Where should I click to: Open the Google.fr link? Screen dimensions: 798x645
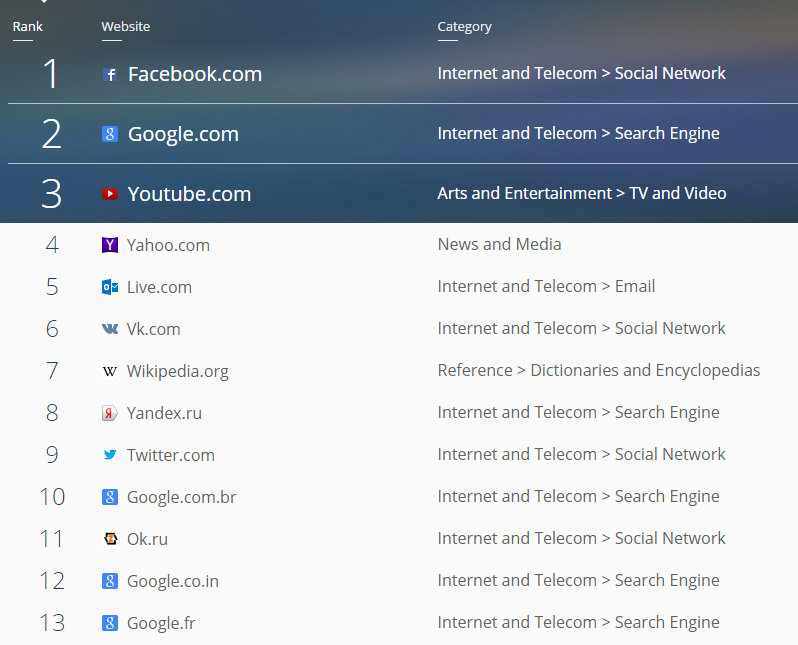tap(161, 623)
